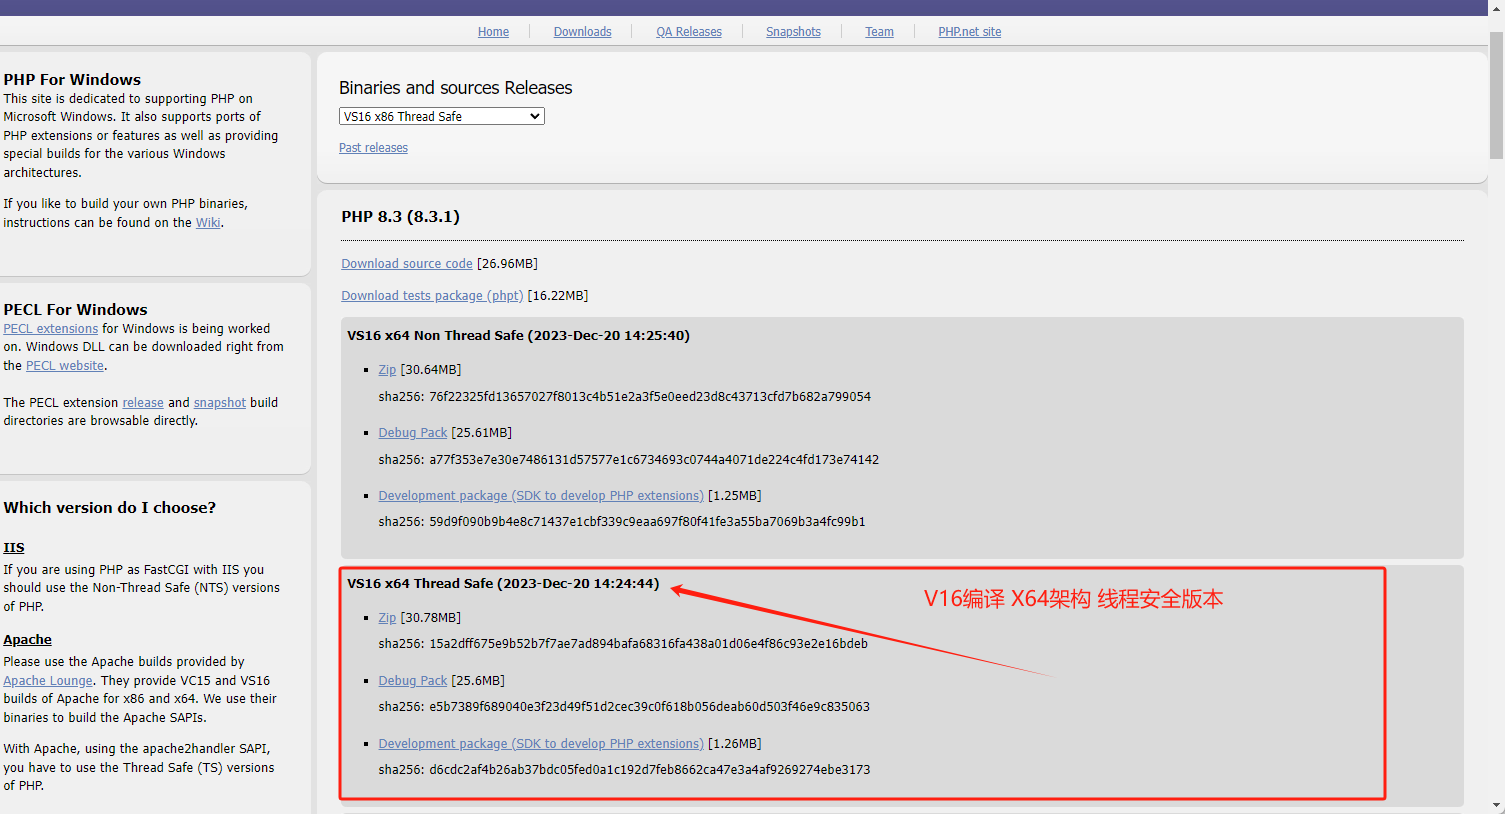Click the PHP 8.3 (8.3.1) heading

[400, 217]
